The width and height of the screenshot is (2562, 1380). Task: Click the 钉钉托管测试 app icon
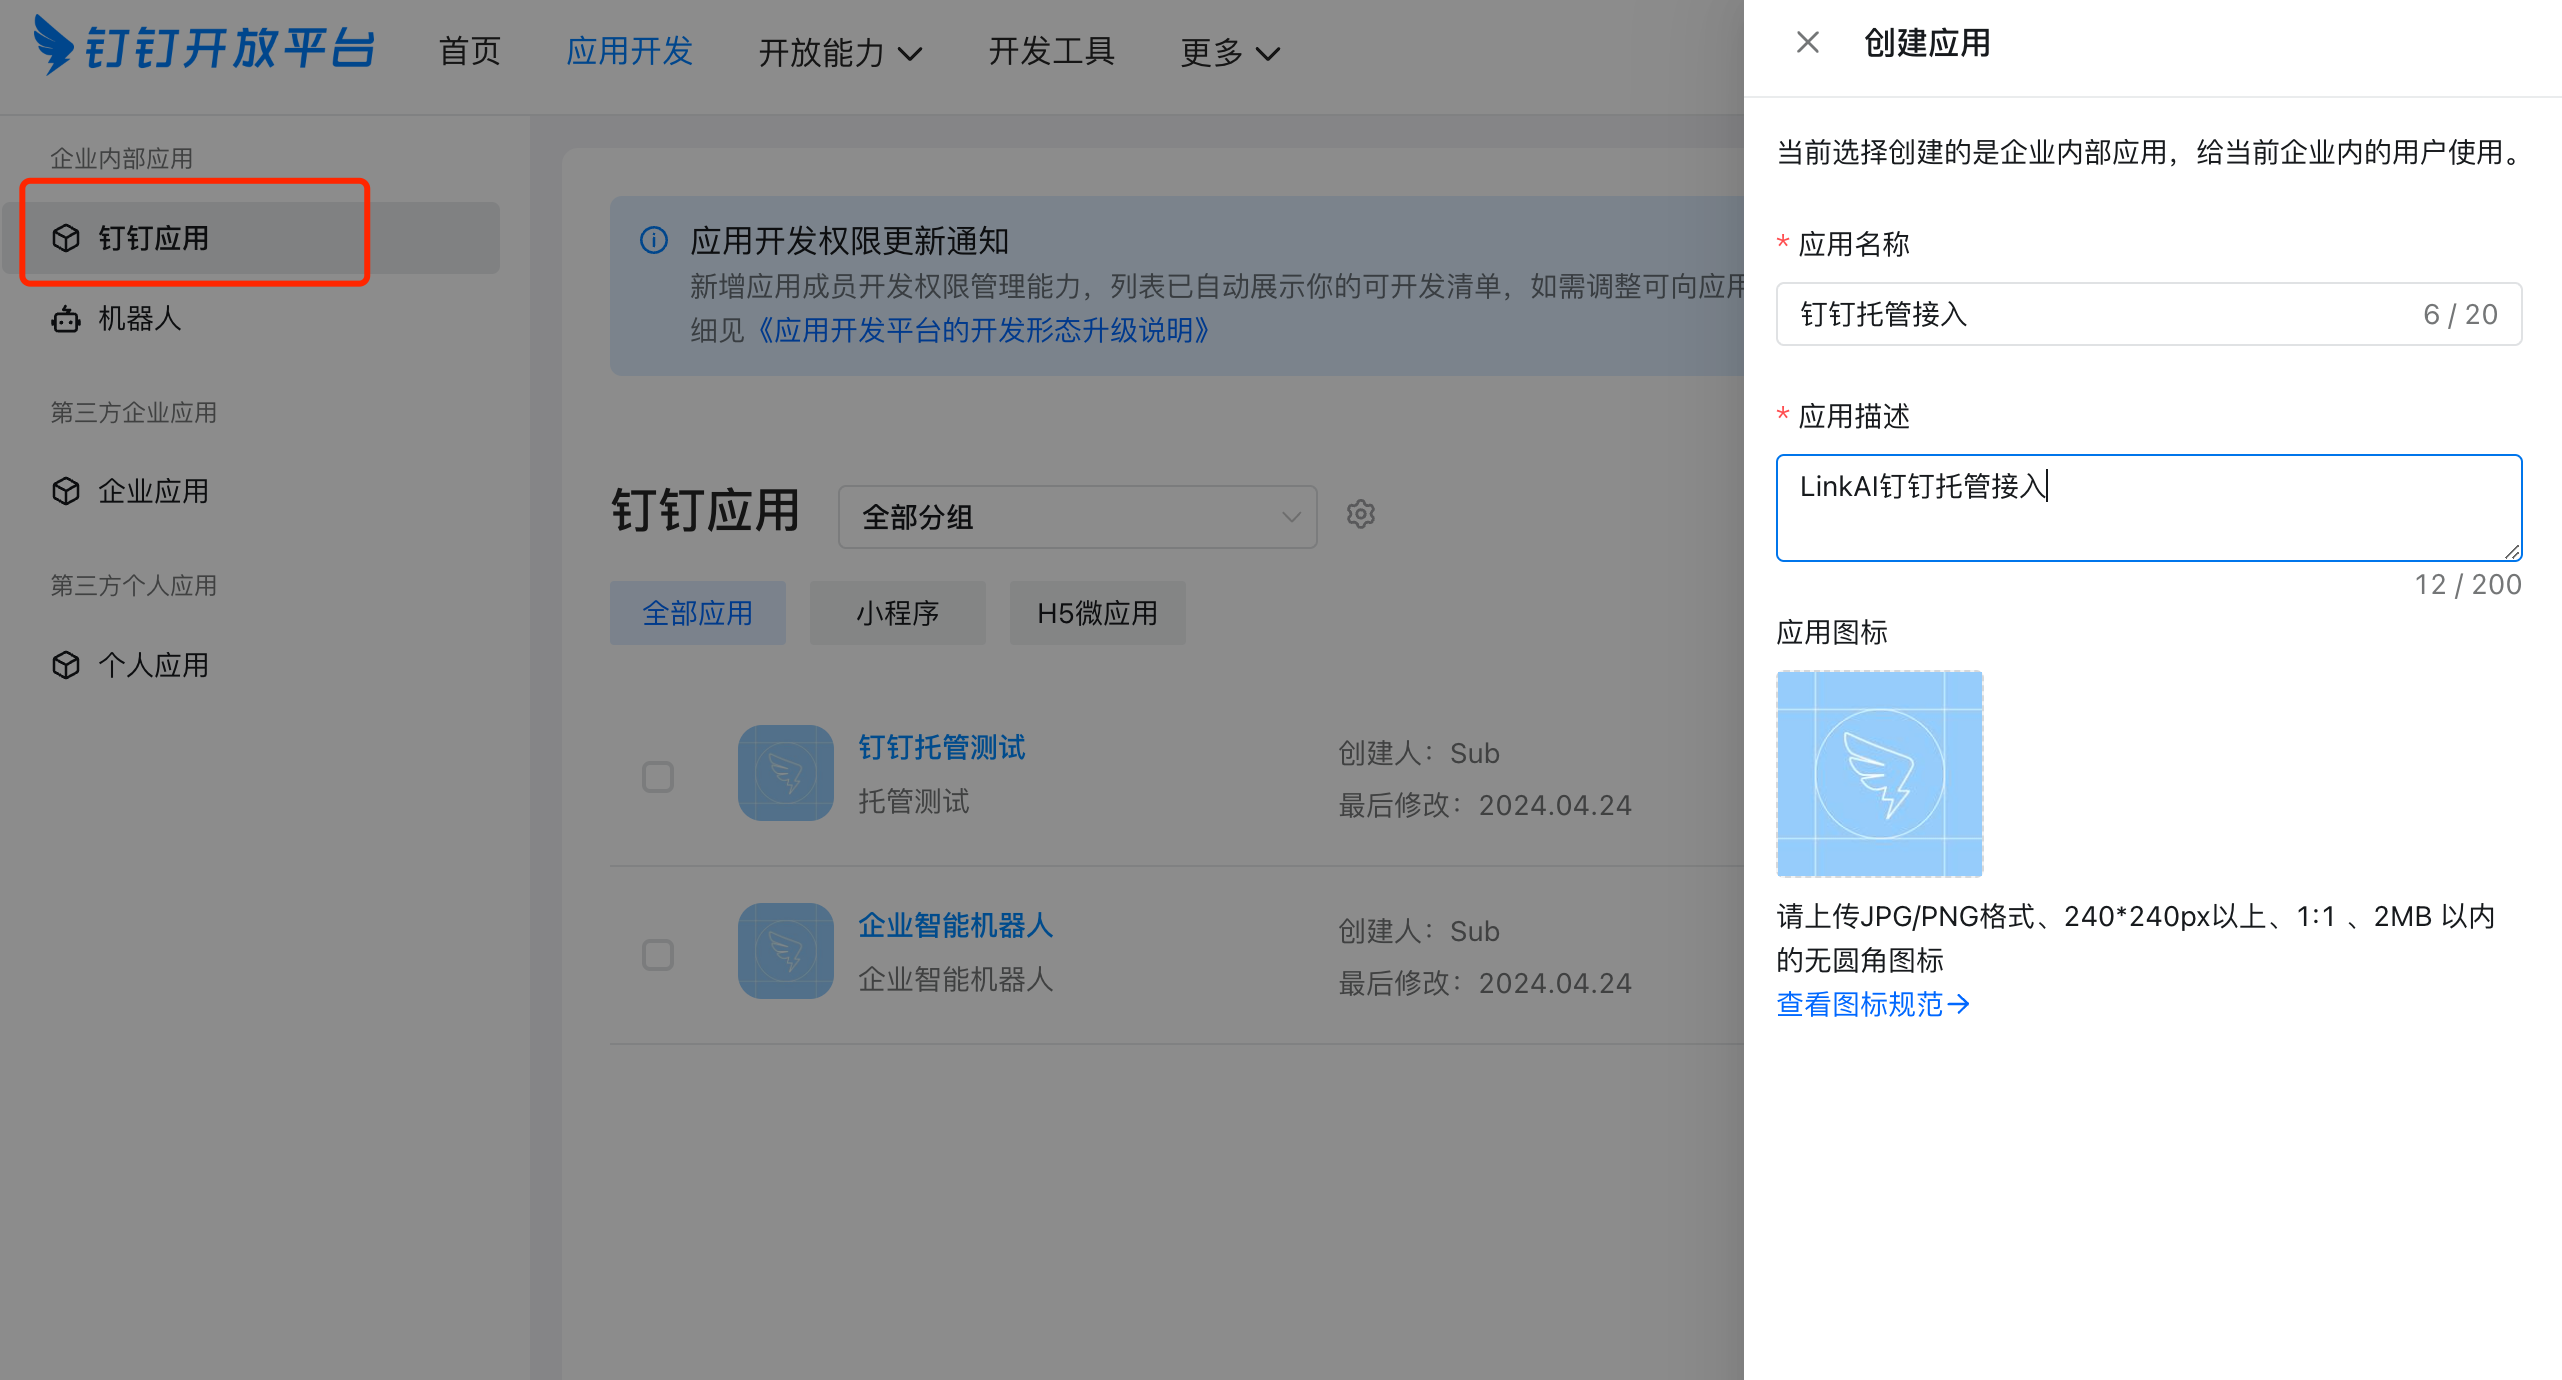(785, 773)
